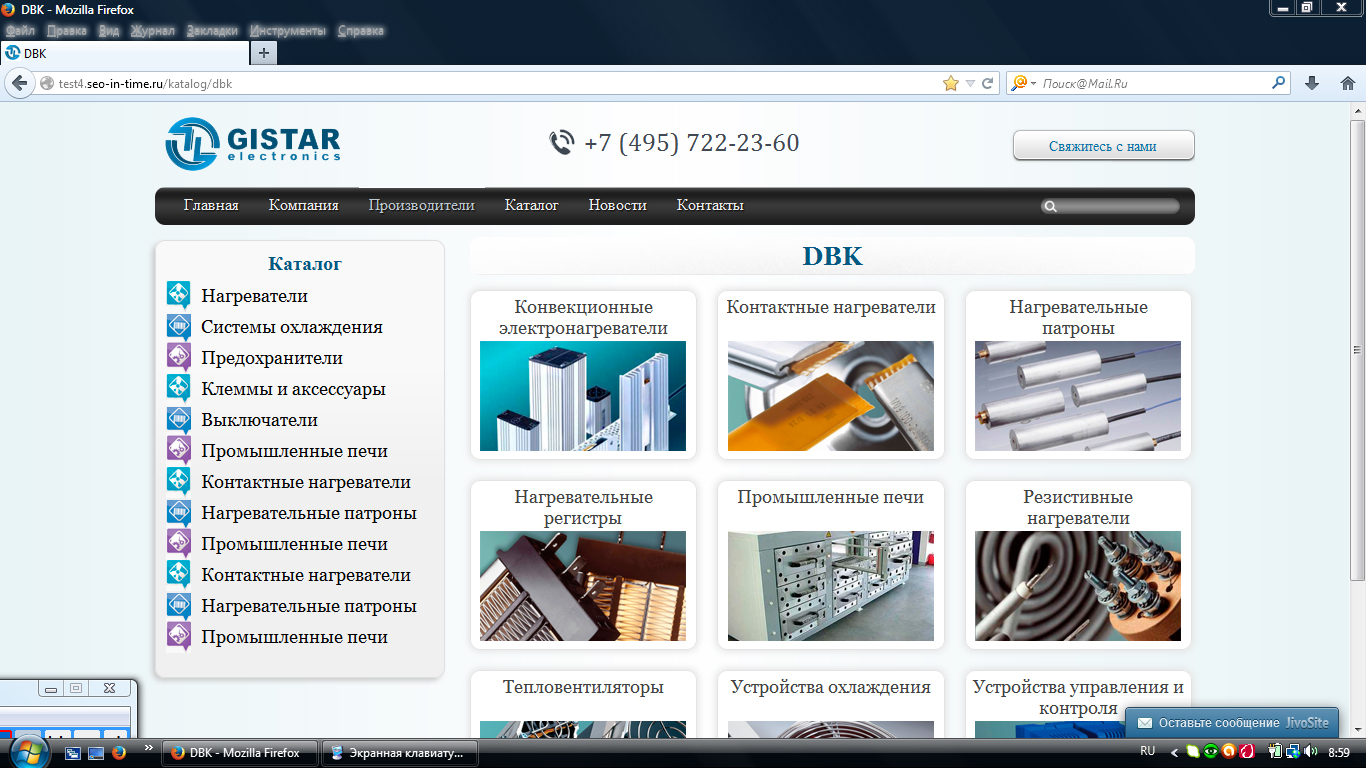Switch to the DBK browser tab

coord(123,53)
